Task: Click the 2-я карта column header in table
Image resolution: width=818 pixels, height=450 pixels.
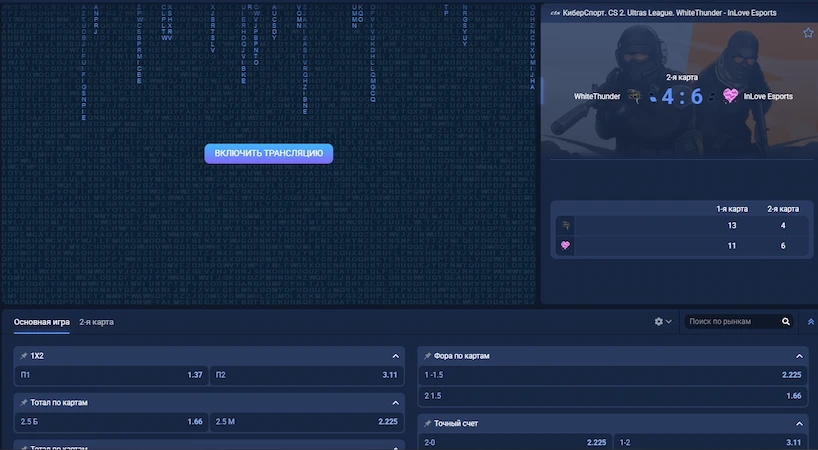Action: click(x=783, y=209)
